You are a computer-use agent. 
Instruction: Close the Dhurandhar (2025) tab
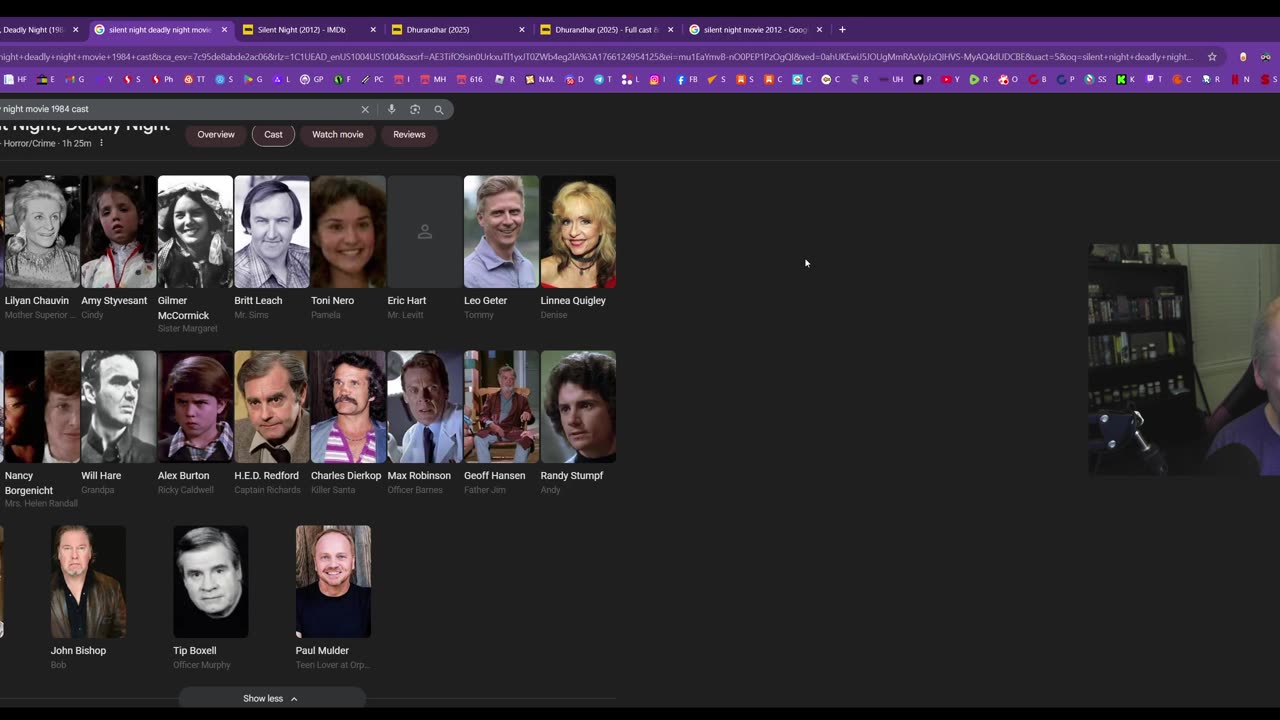click(x=522, y=30)
